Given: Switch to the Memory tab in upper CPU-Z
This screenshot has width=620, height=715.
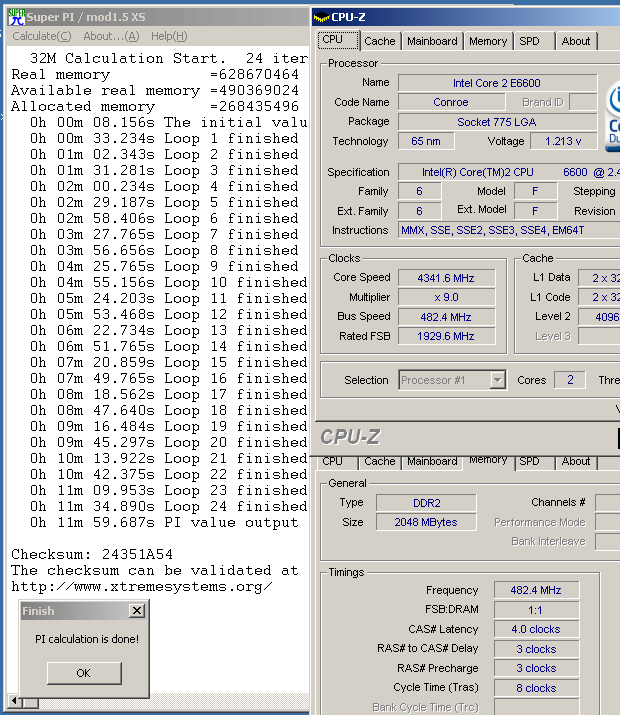Looking at the screenshot, I should point(488,41).
